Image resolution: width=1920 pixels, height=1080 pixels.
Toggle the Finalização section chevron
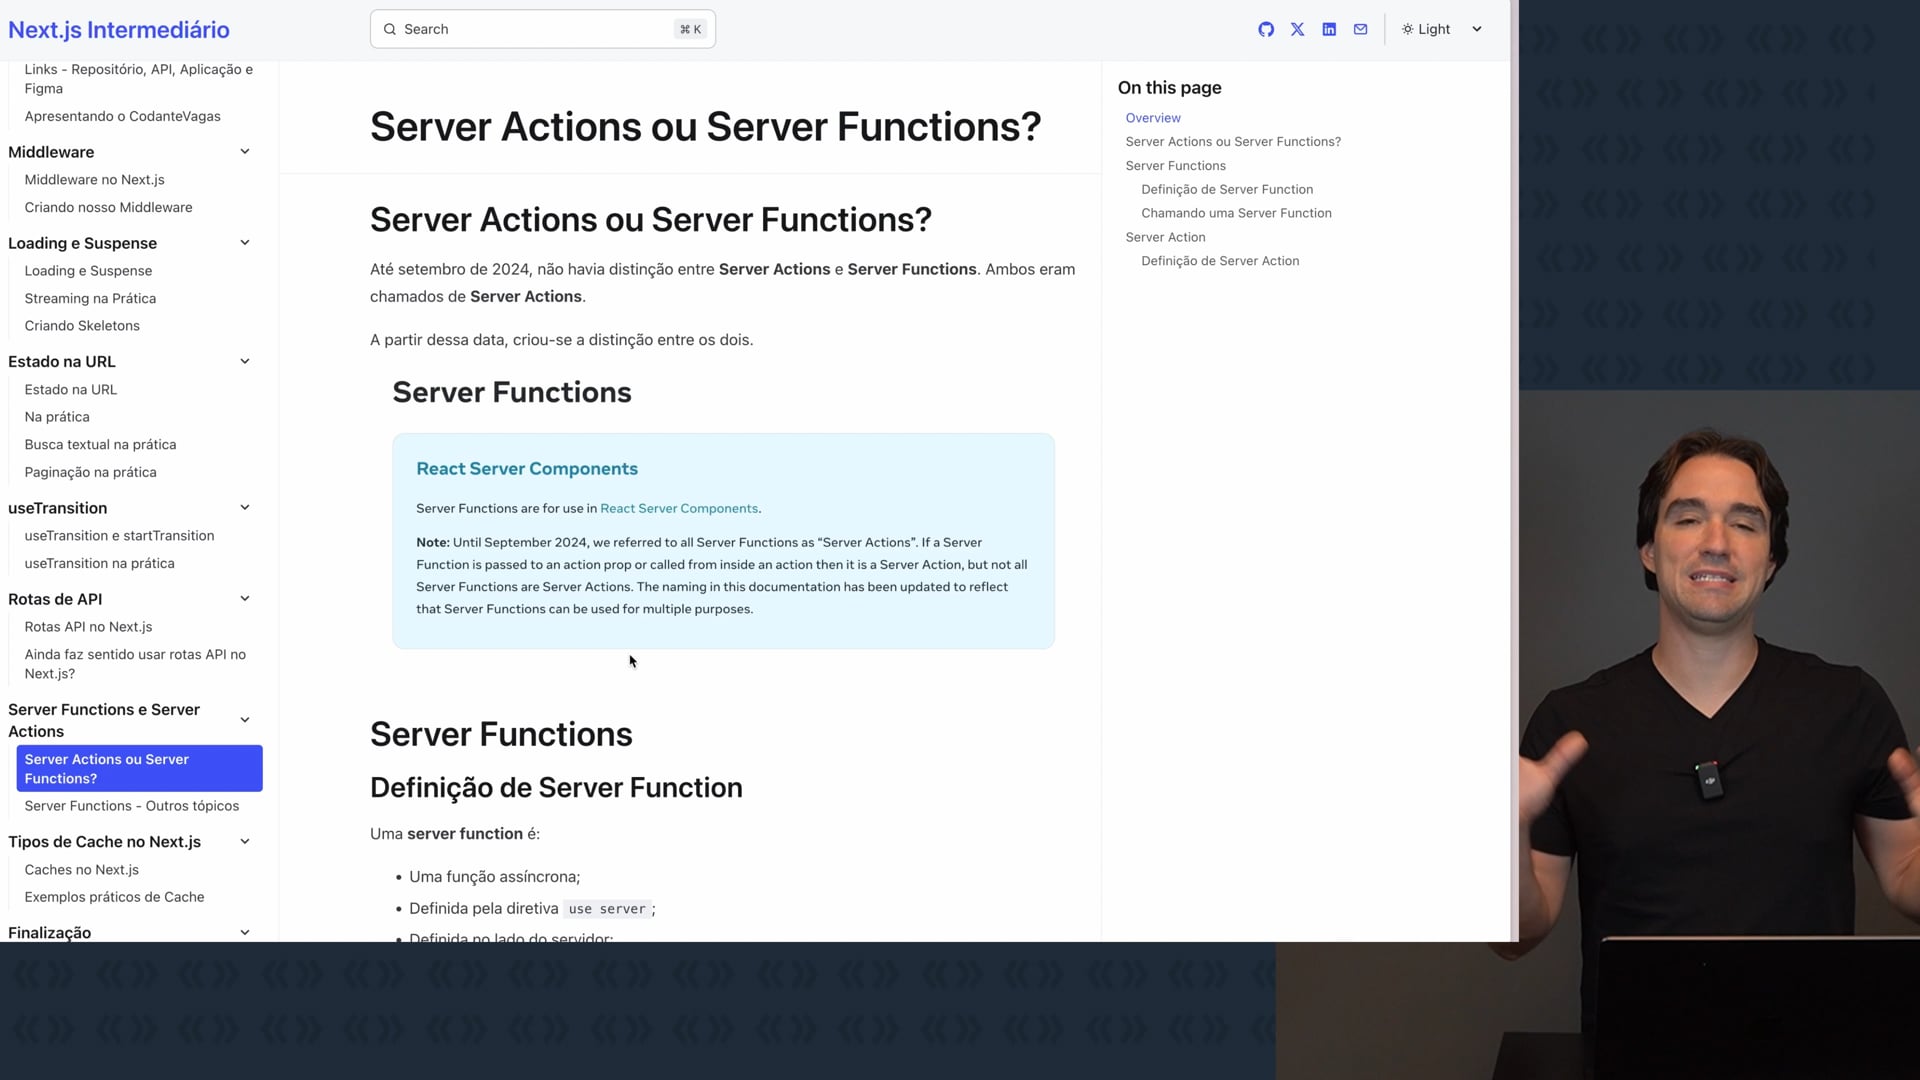coord(245,933)
